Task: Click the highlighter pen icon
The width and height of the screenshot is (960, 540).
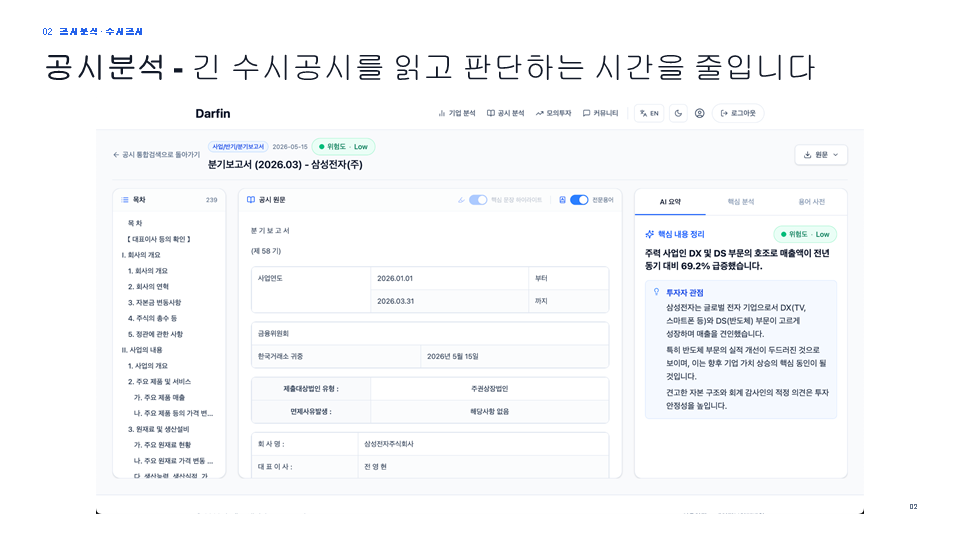Action: click(x=462, y=200)
